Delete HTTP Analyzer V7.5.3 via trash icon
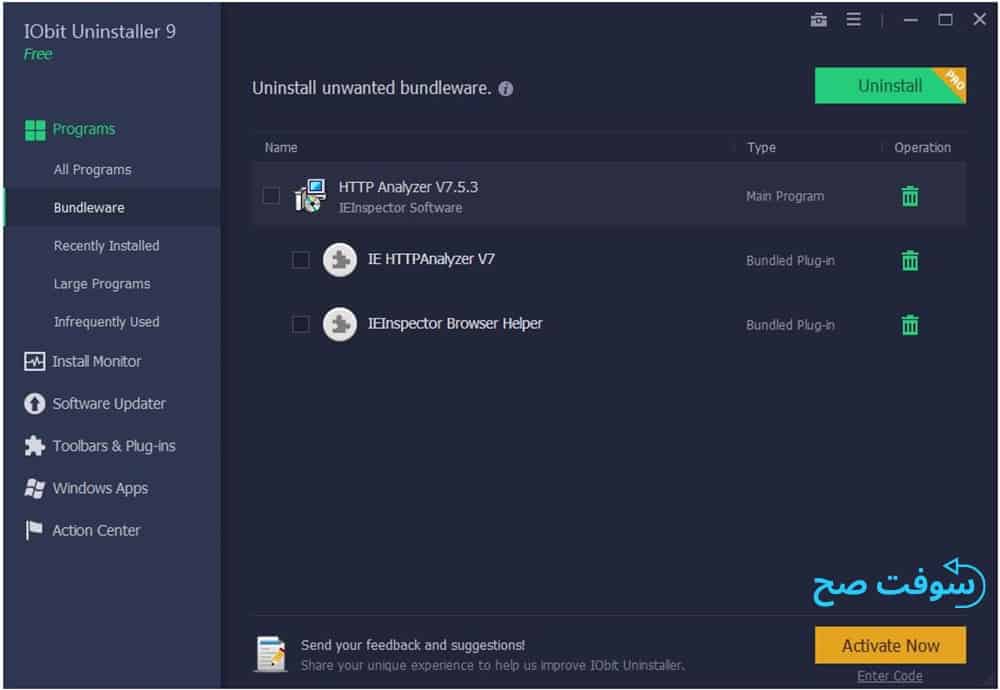 [x=910, y=196]
